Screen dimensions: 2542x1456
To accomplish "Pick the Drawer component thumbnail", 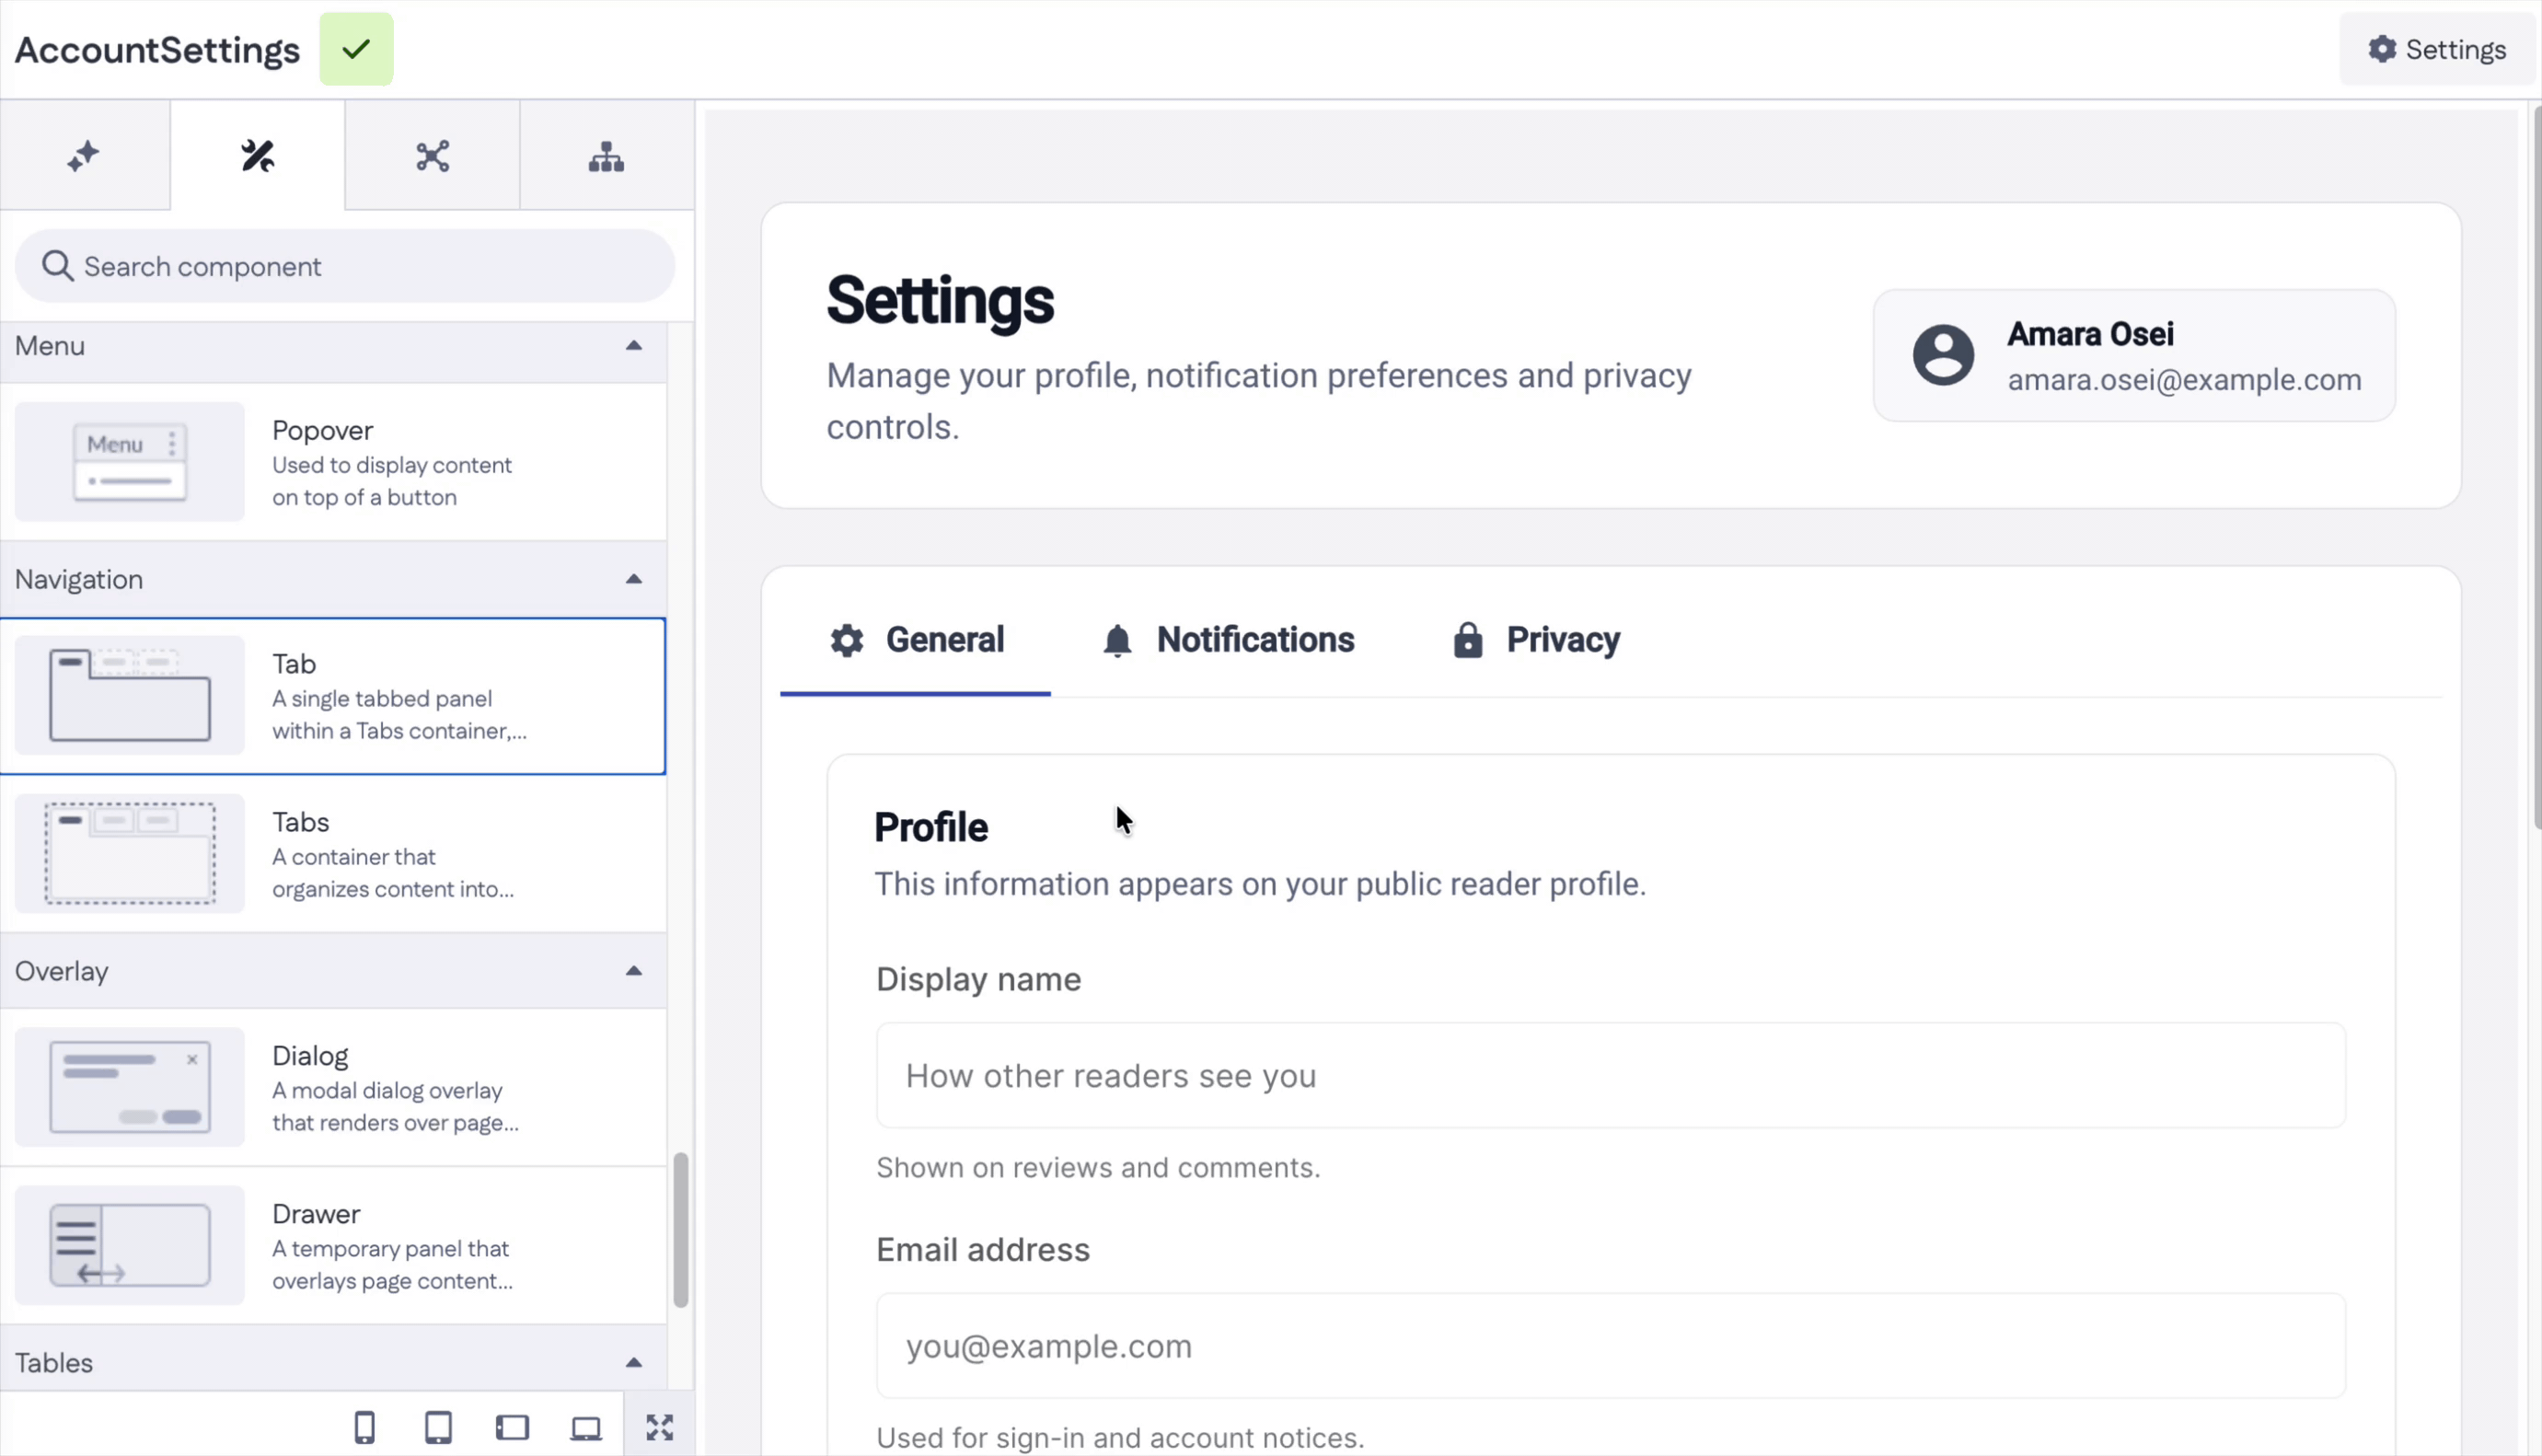I will click(x=130, y=1246).
